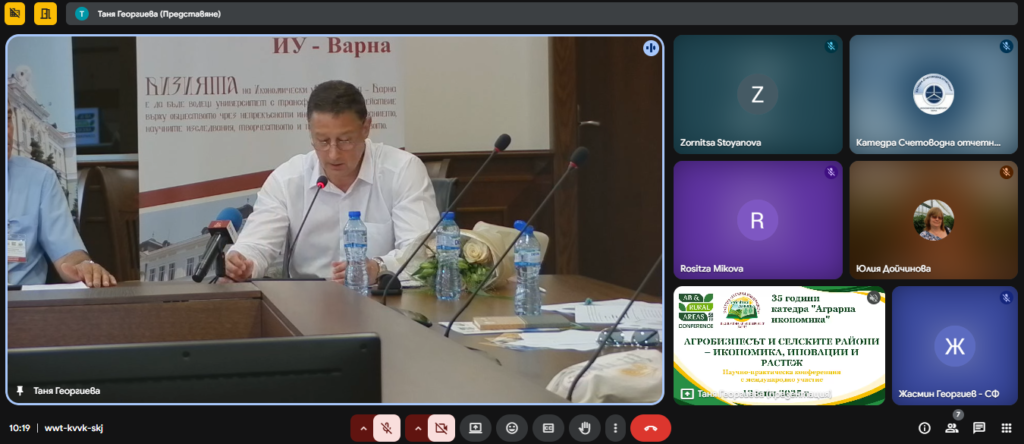Screen dimensions: 1024x444
Task: Unmute the microphone
Action: tap(388, 428)
